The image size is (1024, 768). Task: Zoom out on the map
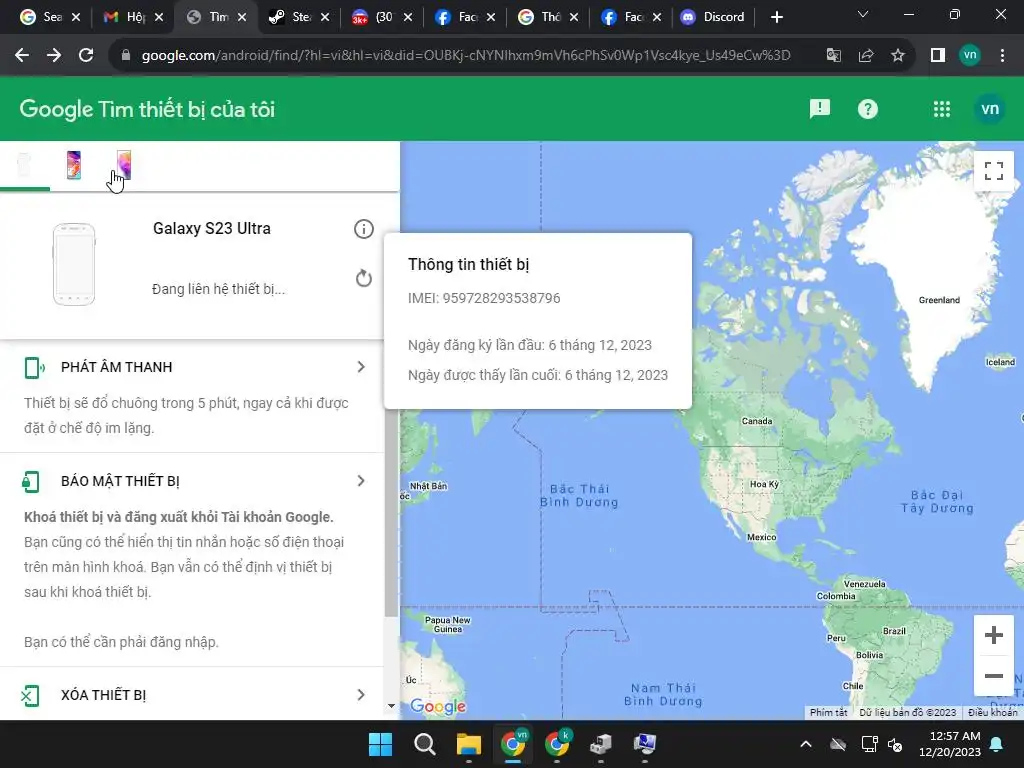click(993, 676)
